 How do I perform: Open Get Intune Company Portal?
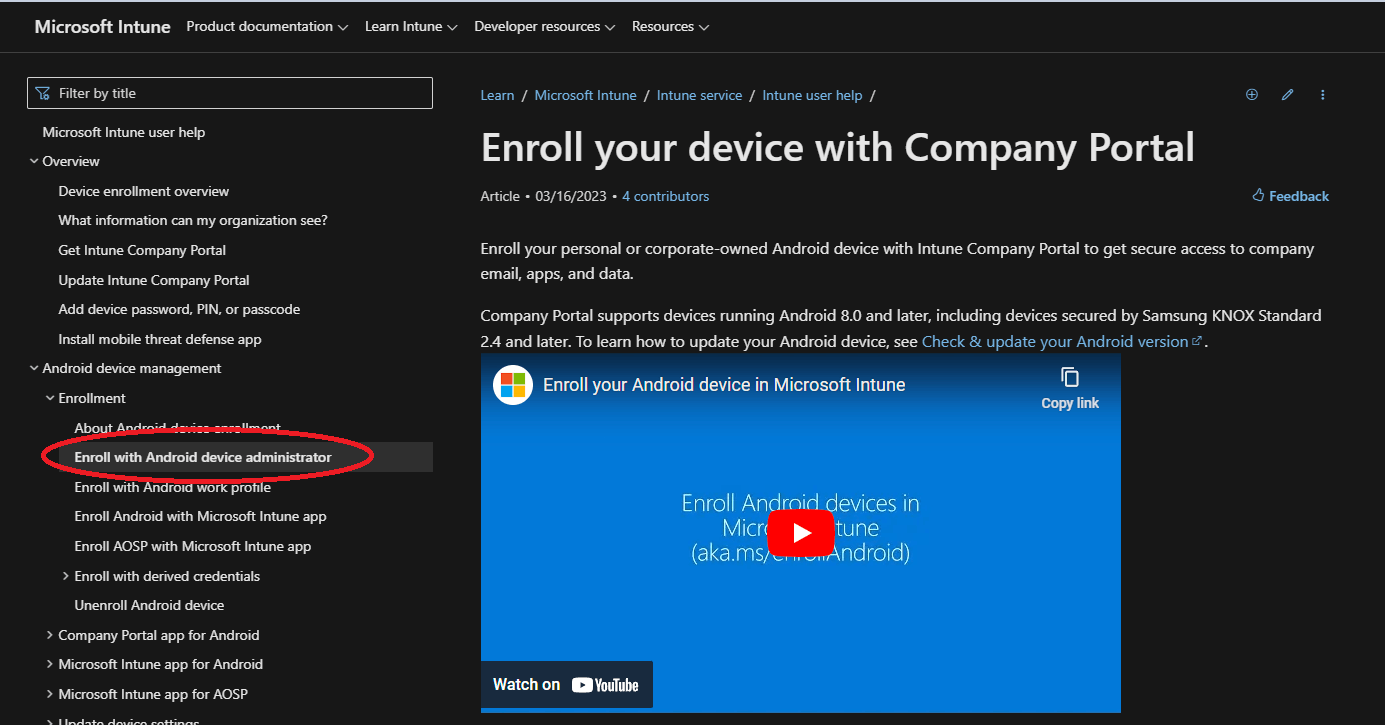click(x=142, y=250)
